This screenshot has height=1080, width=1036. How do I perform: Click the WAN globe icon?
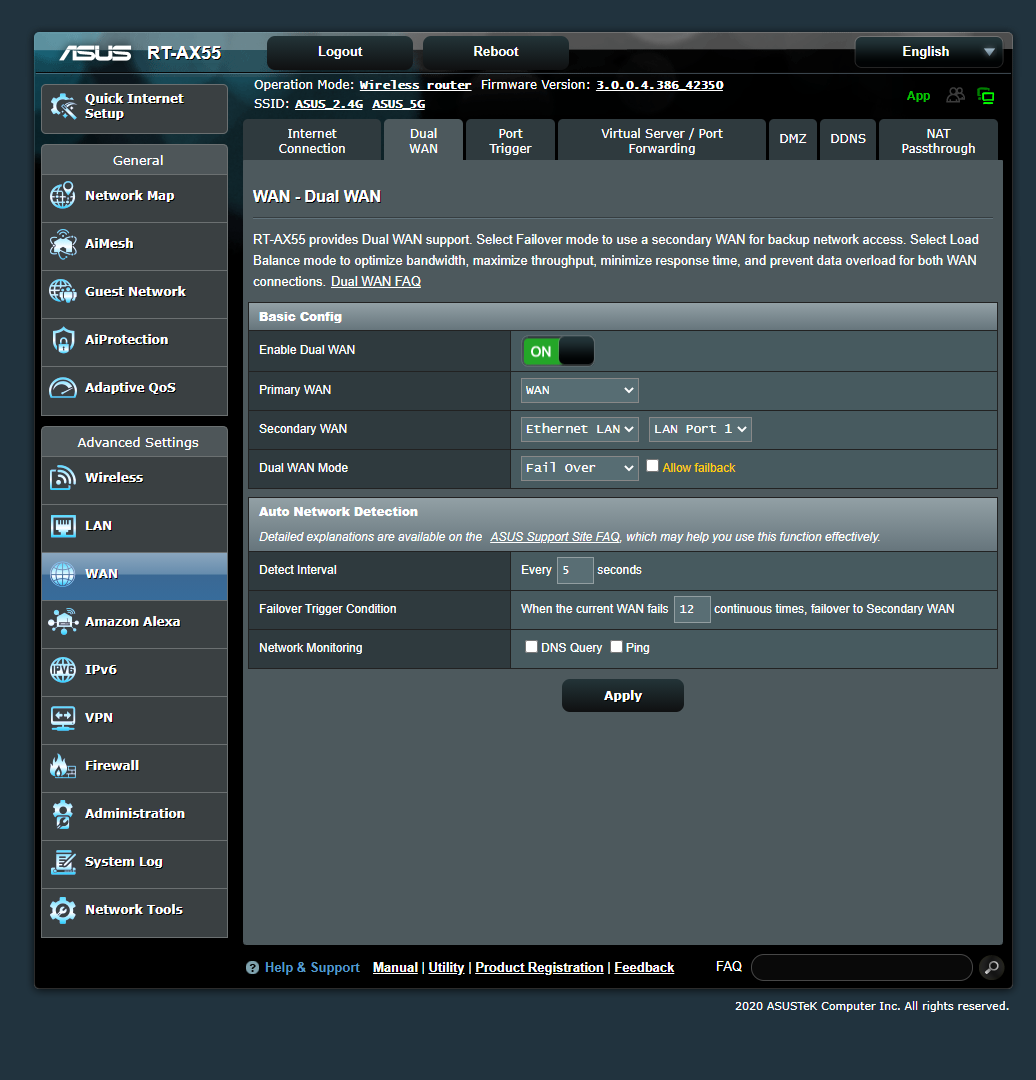coord(63,574)
